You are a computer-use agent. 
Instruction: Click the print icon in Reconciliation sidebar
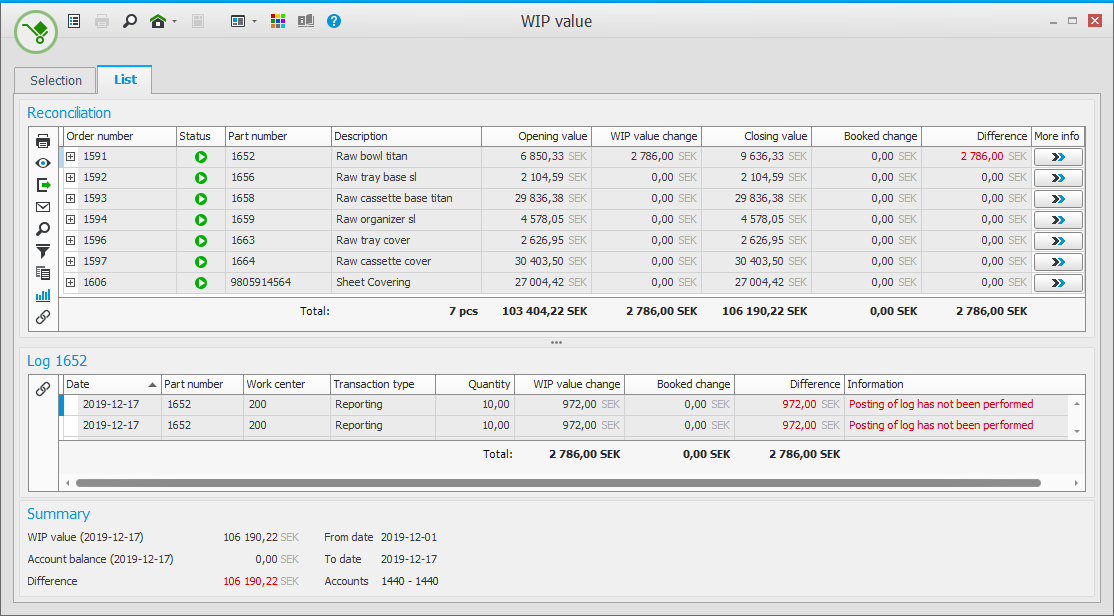pyautogui.click(x=43, y=141)
